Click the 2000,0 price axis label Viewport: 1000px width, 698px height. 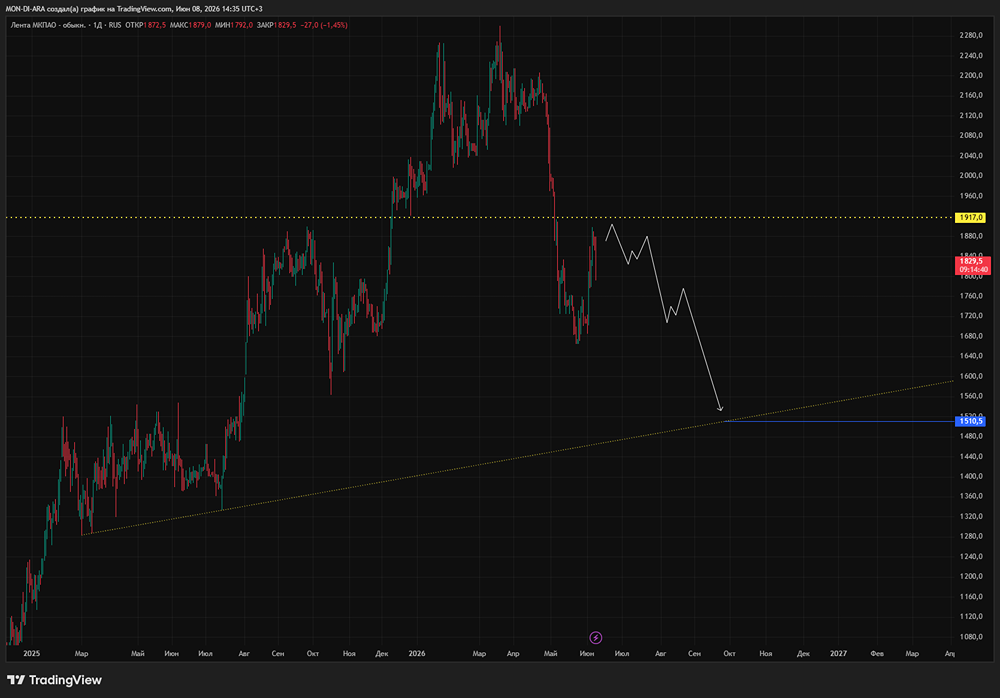click(971, 175)
